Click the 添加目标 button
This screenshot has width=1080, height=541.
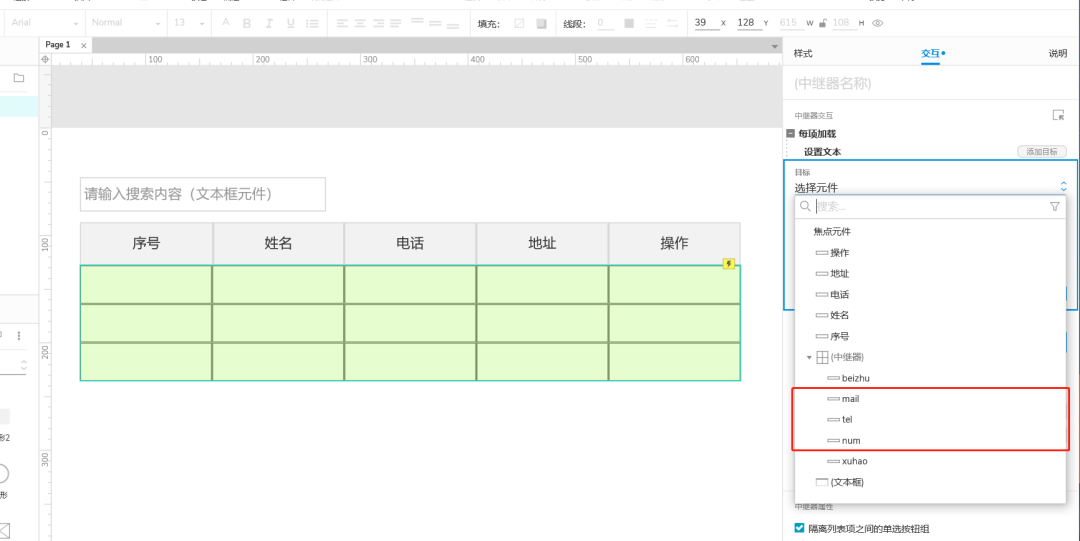pyautogui.click(x=1041, y=152)
